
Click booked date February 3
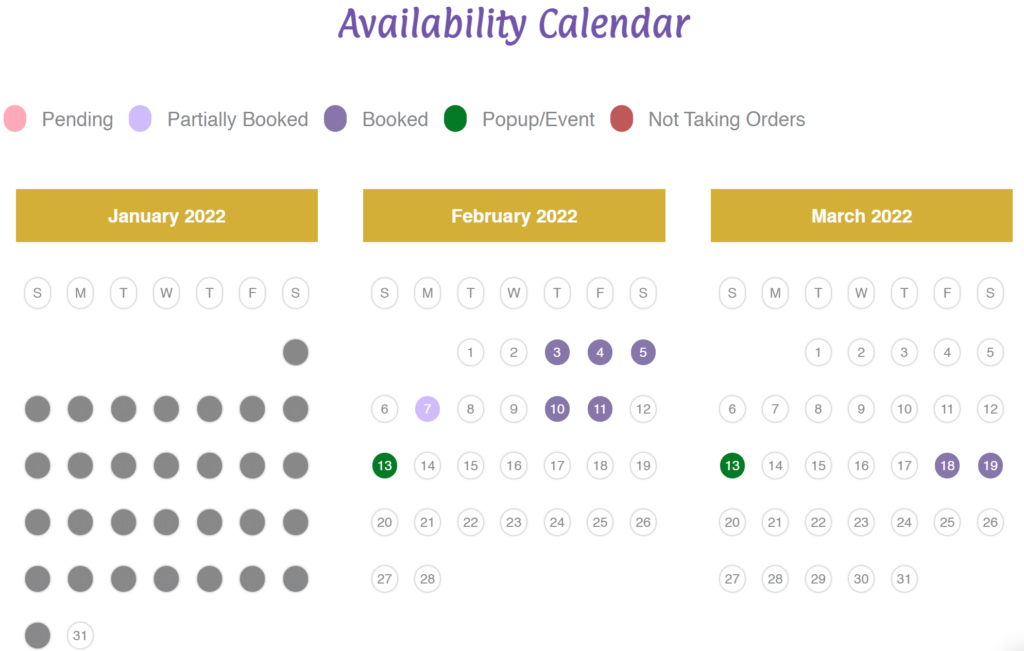(x=557, y=352)
